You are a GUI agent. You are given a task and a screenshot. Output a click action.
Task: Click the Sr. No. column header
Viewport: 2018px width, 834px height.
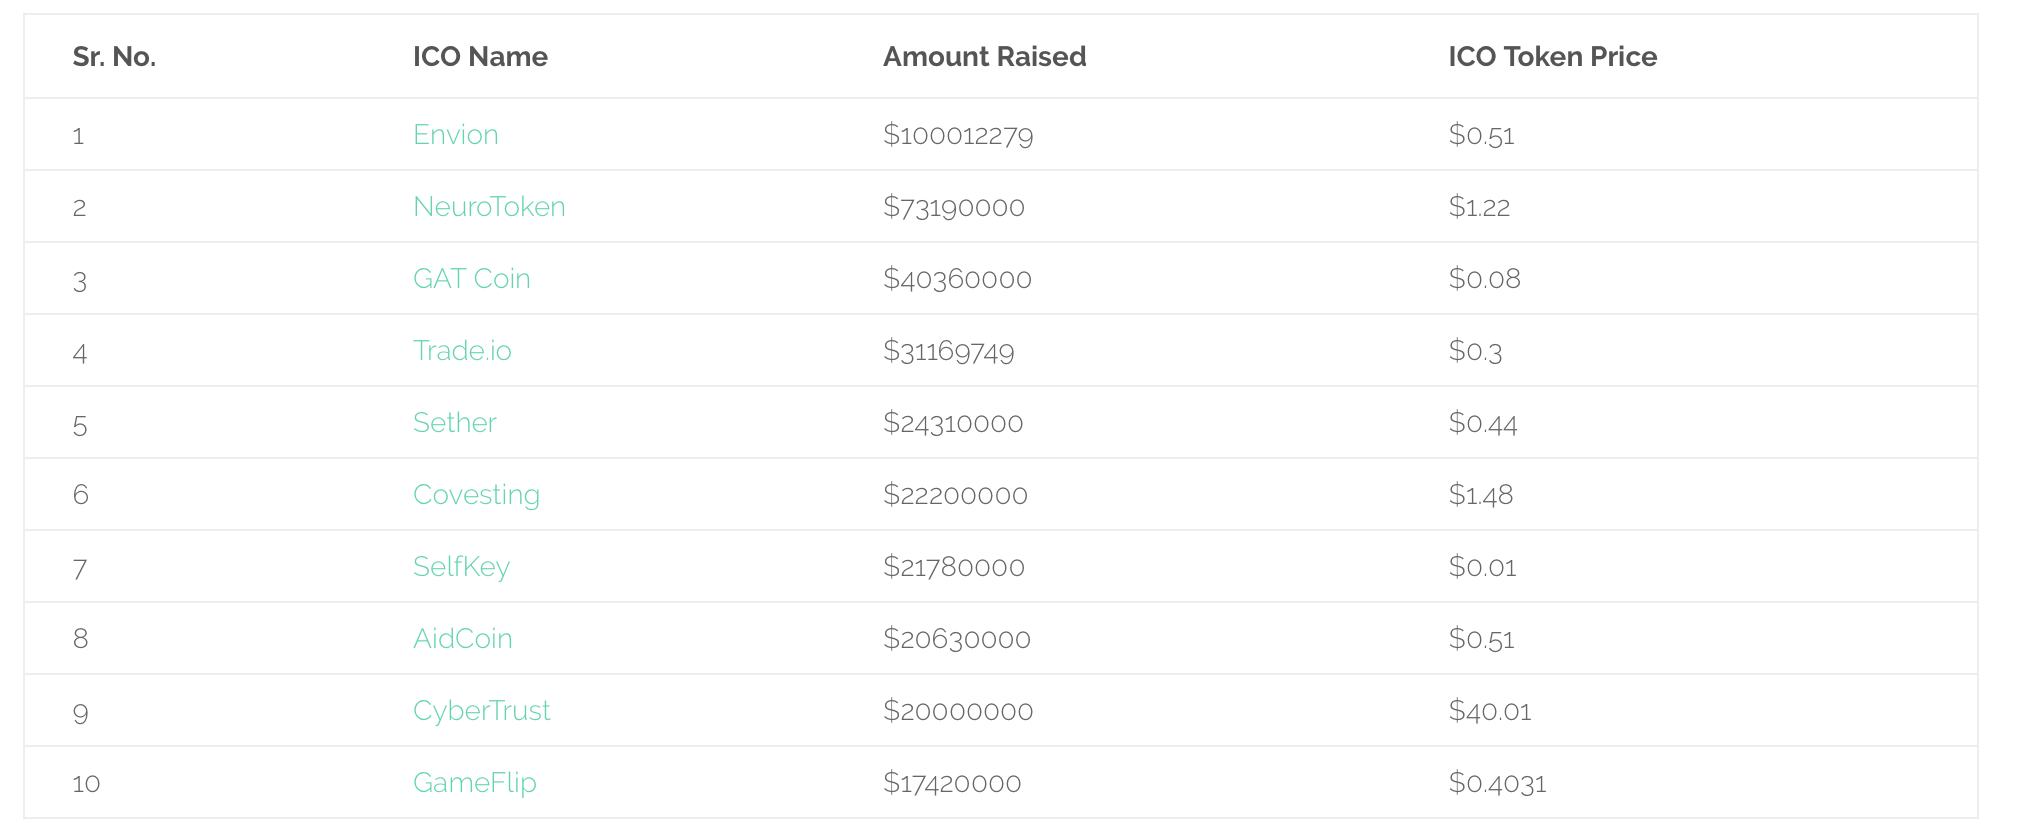(x=114, y=57)
